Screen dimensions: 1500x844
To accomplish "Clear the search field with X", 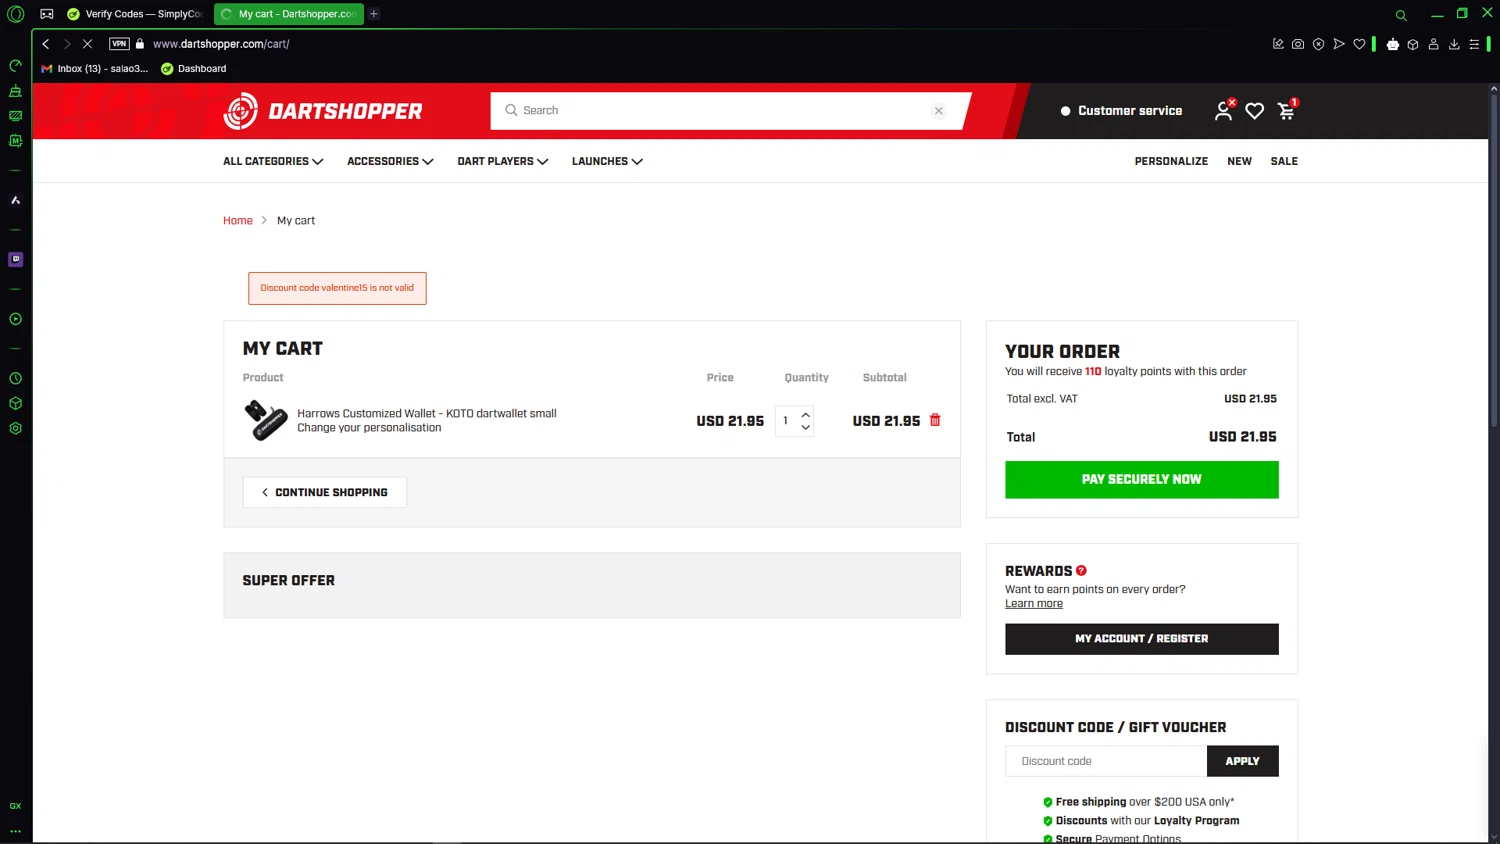I will tap(938, 111).
